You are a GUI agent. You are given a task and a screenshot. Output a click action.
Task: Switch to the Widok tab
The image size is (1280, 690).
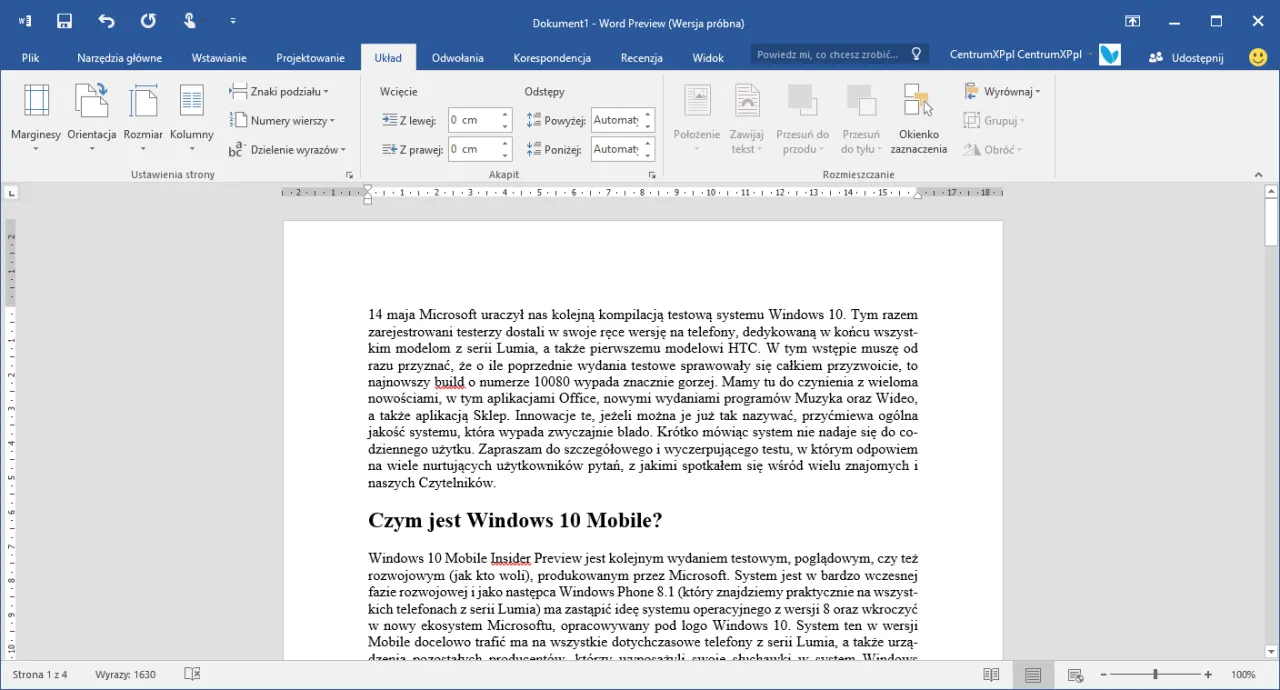click(708, 58)
